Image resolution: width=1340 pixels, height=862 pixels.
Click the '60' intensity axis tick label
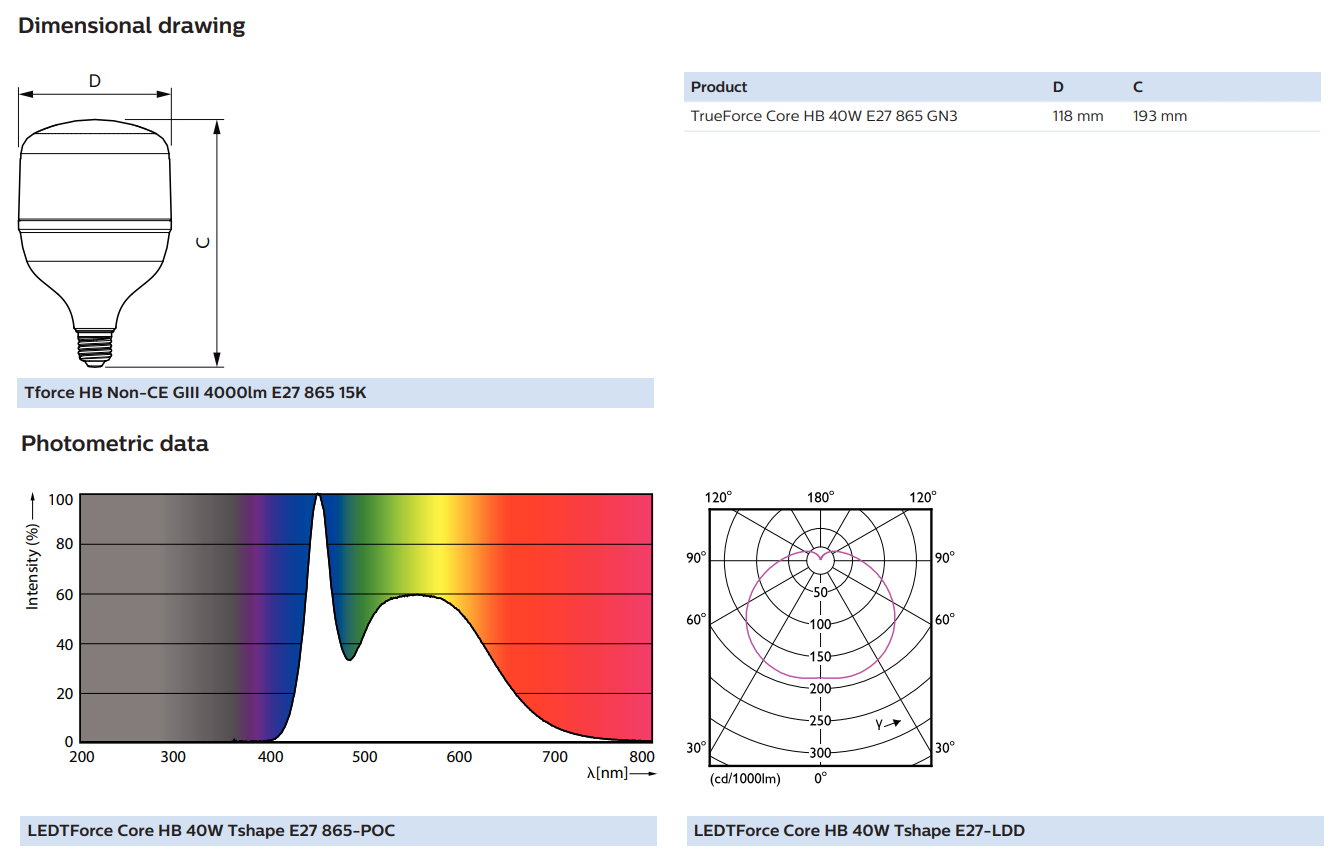point(65,594)
